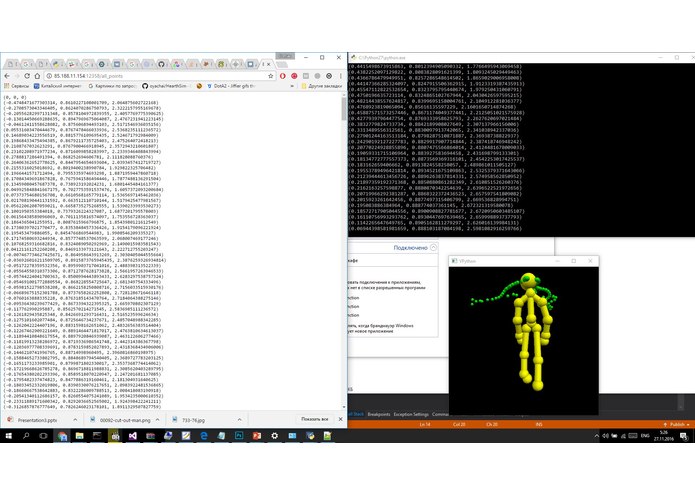Switch to Exception Settings tab in Visual Studio
The image size is (695, 494).
pos(411,414)
